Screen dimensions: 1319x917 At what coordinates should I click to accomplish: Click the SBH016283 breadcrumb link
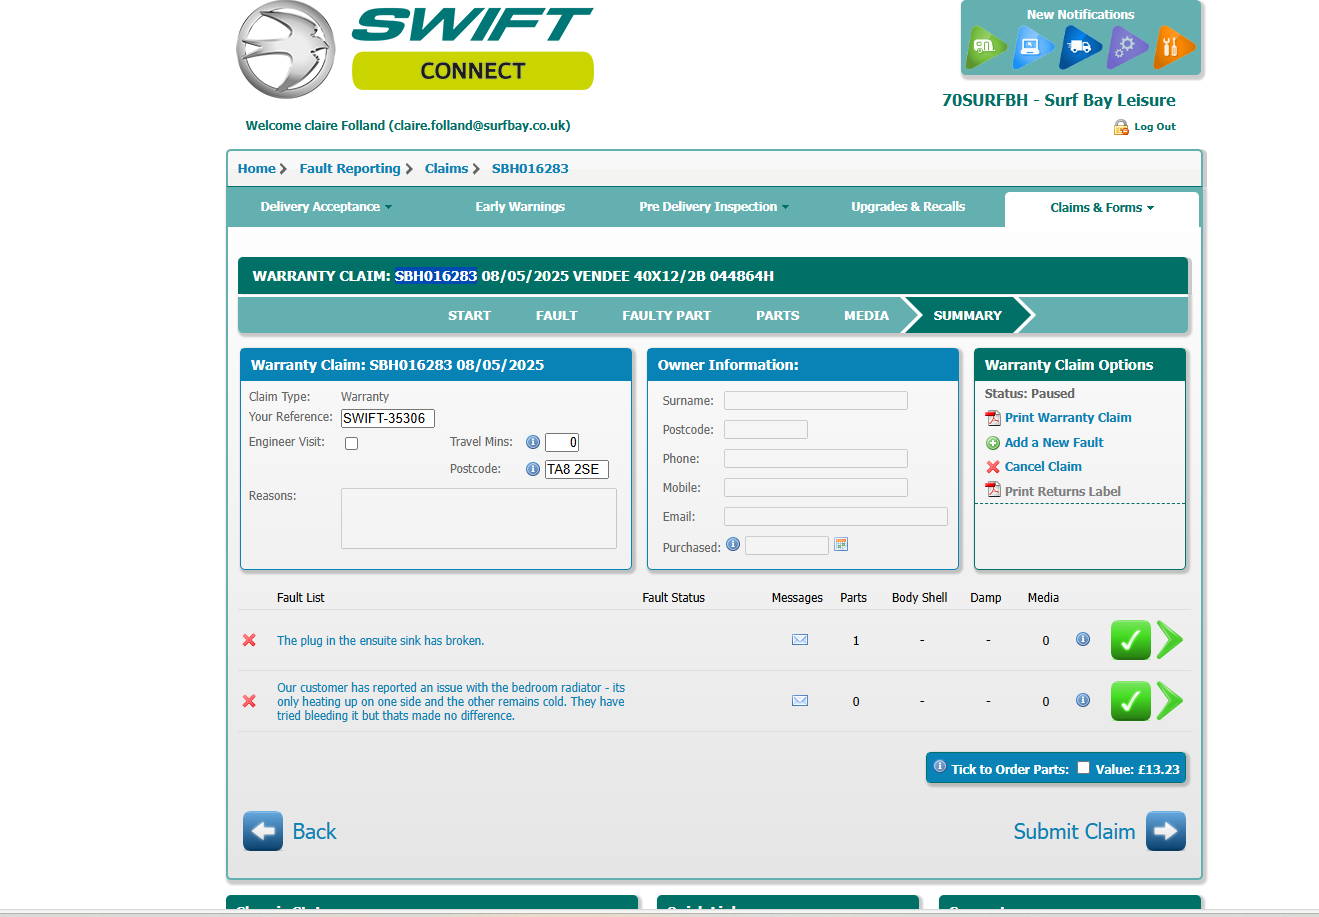(x=530, y=169)
